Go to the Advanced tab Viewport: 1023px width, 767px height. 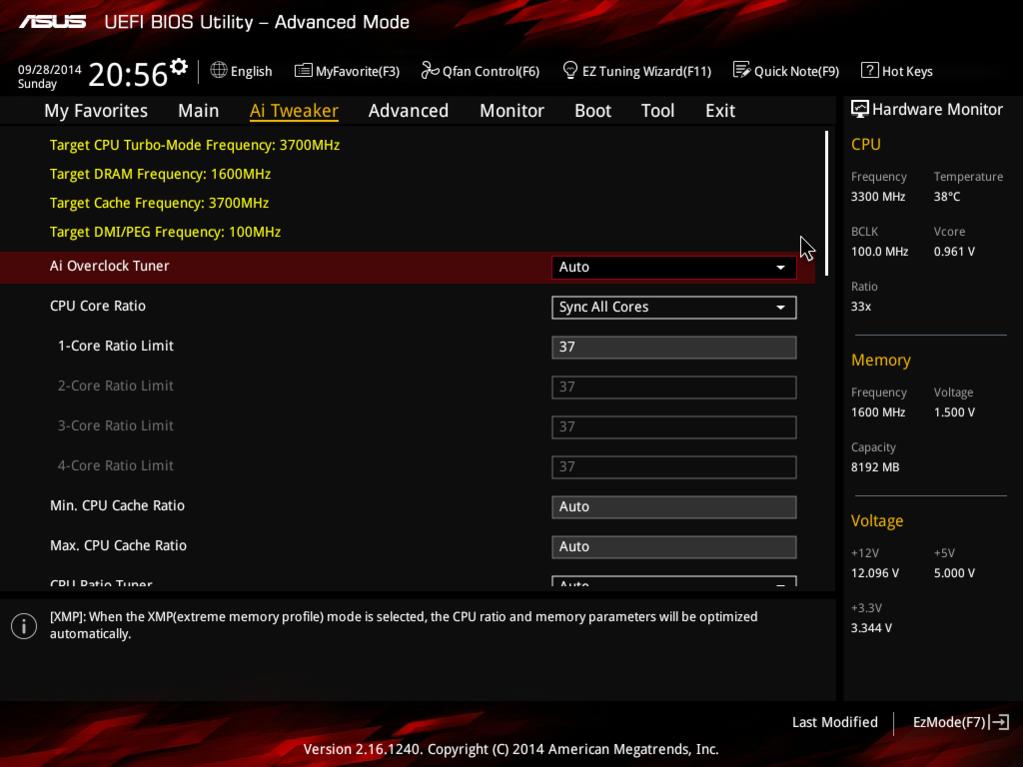[x=408, y=111]
